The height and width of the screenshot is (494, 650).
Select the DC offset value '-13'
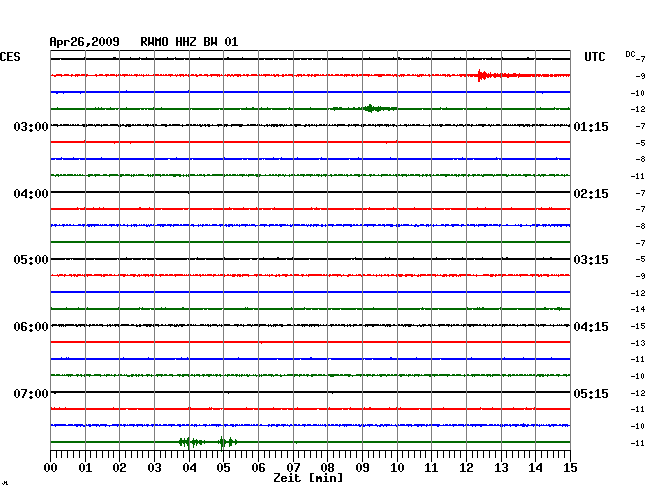click(x=638, y=343)
